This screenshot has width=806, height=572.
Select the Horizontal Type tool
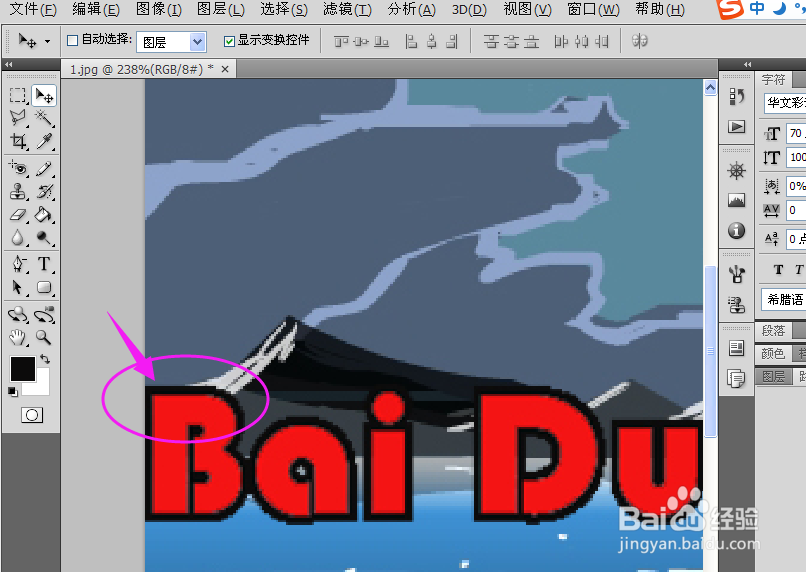[44, 264]
